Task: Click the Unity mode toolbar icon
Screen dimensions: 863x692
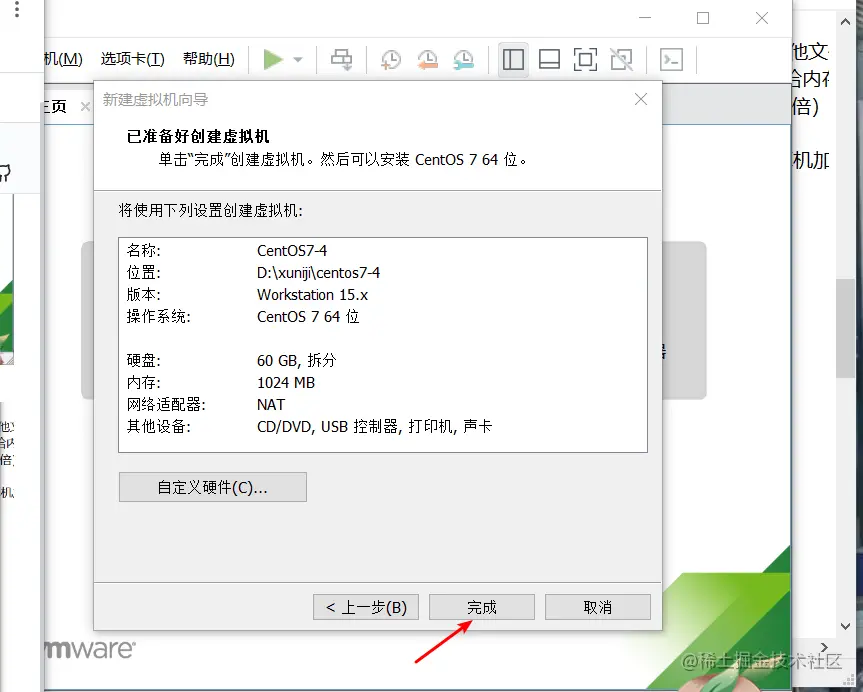Action: point(621,59)
